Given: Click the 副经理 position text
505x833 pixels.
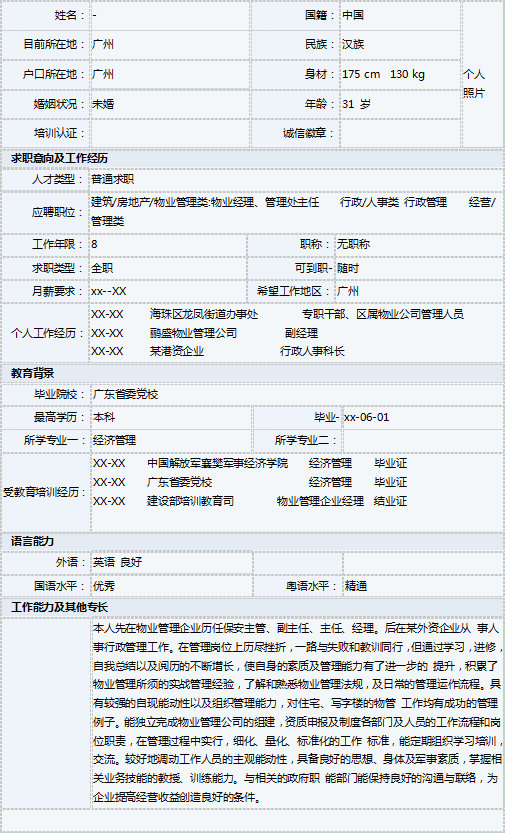Looking at the screenshot, I should coord(301,333).
